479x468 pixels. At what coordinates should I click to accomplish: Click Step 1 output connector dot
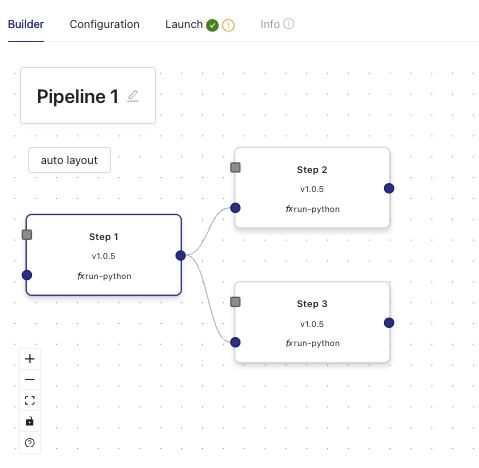181,256
